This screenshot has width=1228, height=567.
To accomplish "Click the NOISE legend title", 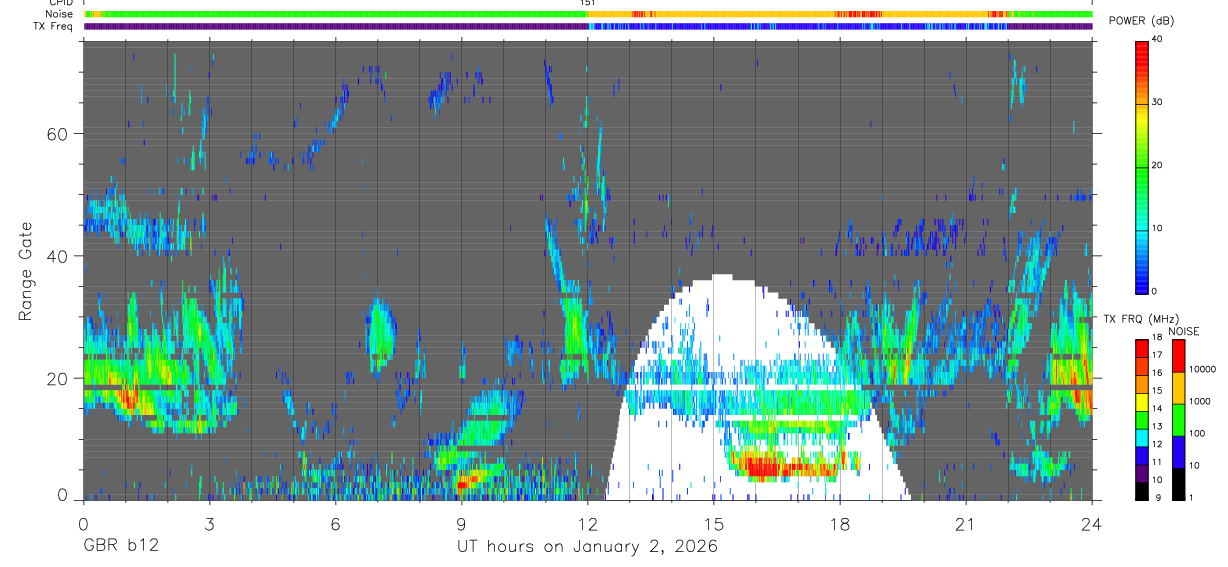I will (1184, 331).
